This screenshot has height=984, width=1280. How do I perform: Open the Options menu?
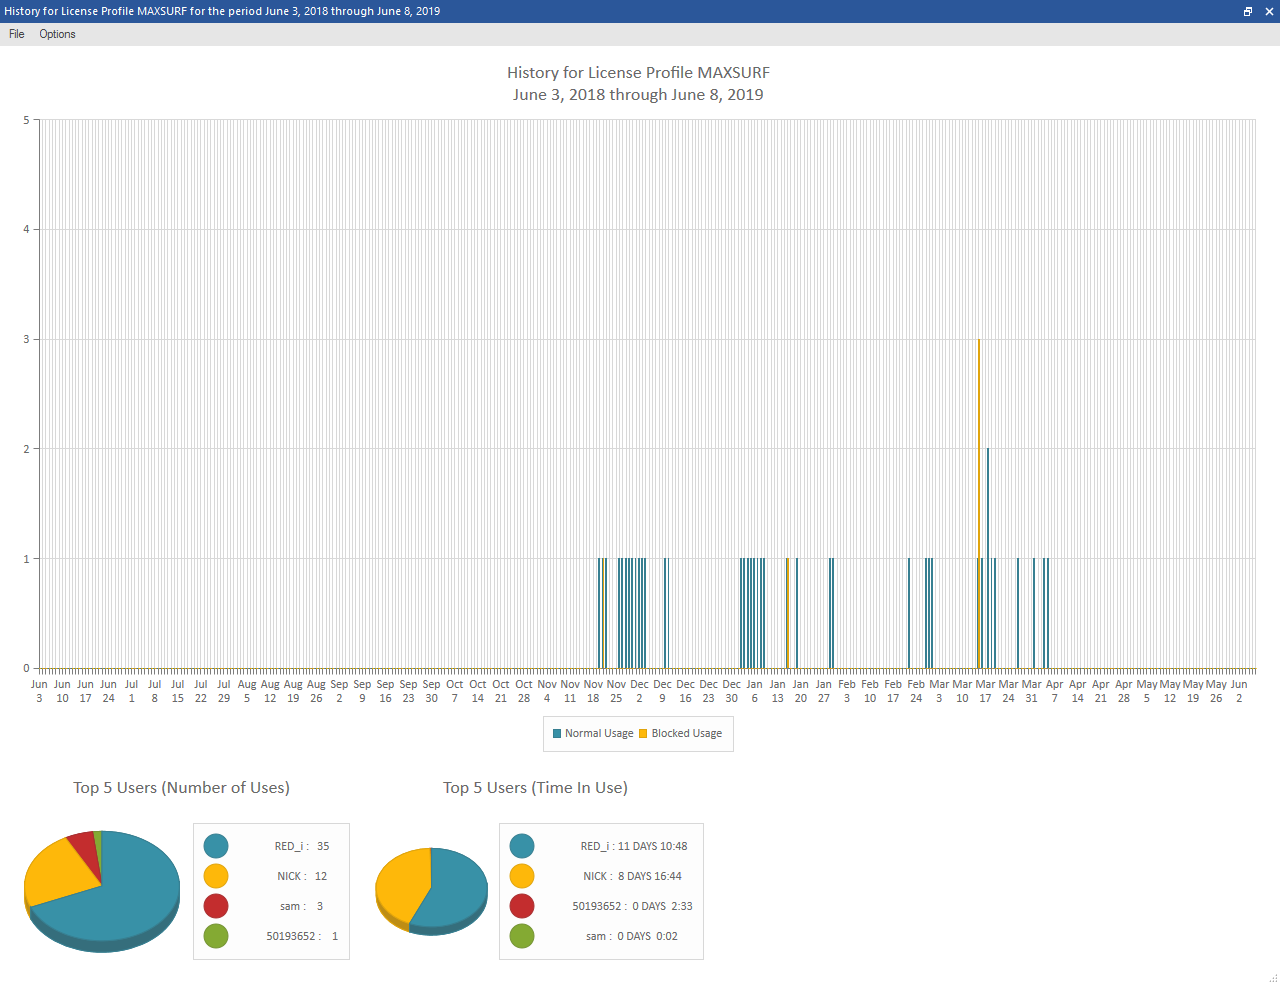[x=57, y=34]
